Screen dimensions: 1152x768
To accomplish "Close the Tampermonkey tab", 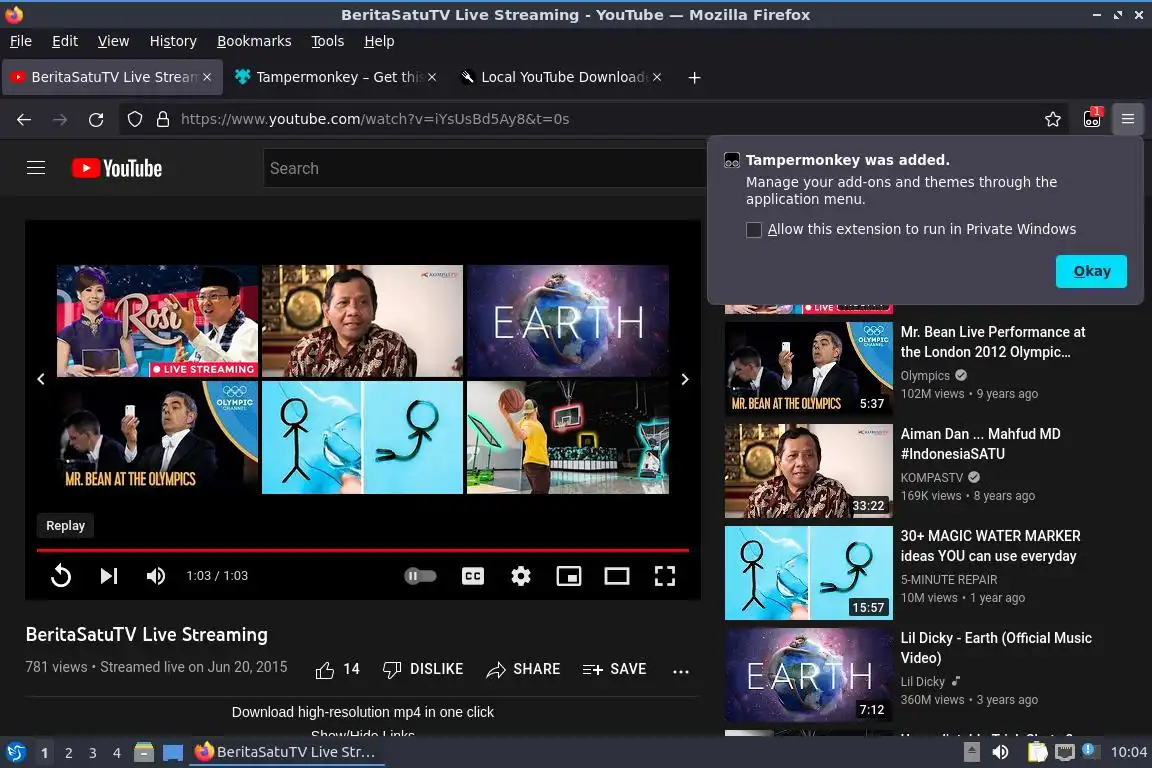I will [432, 77].
